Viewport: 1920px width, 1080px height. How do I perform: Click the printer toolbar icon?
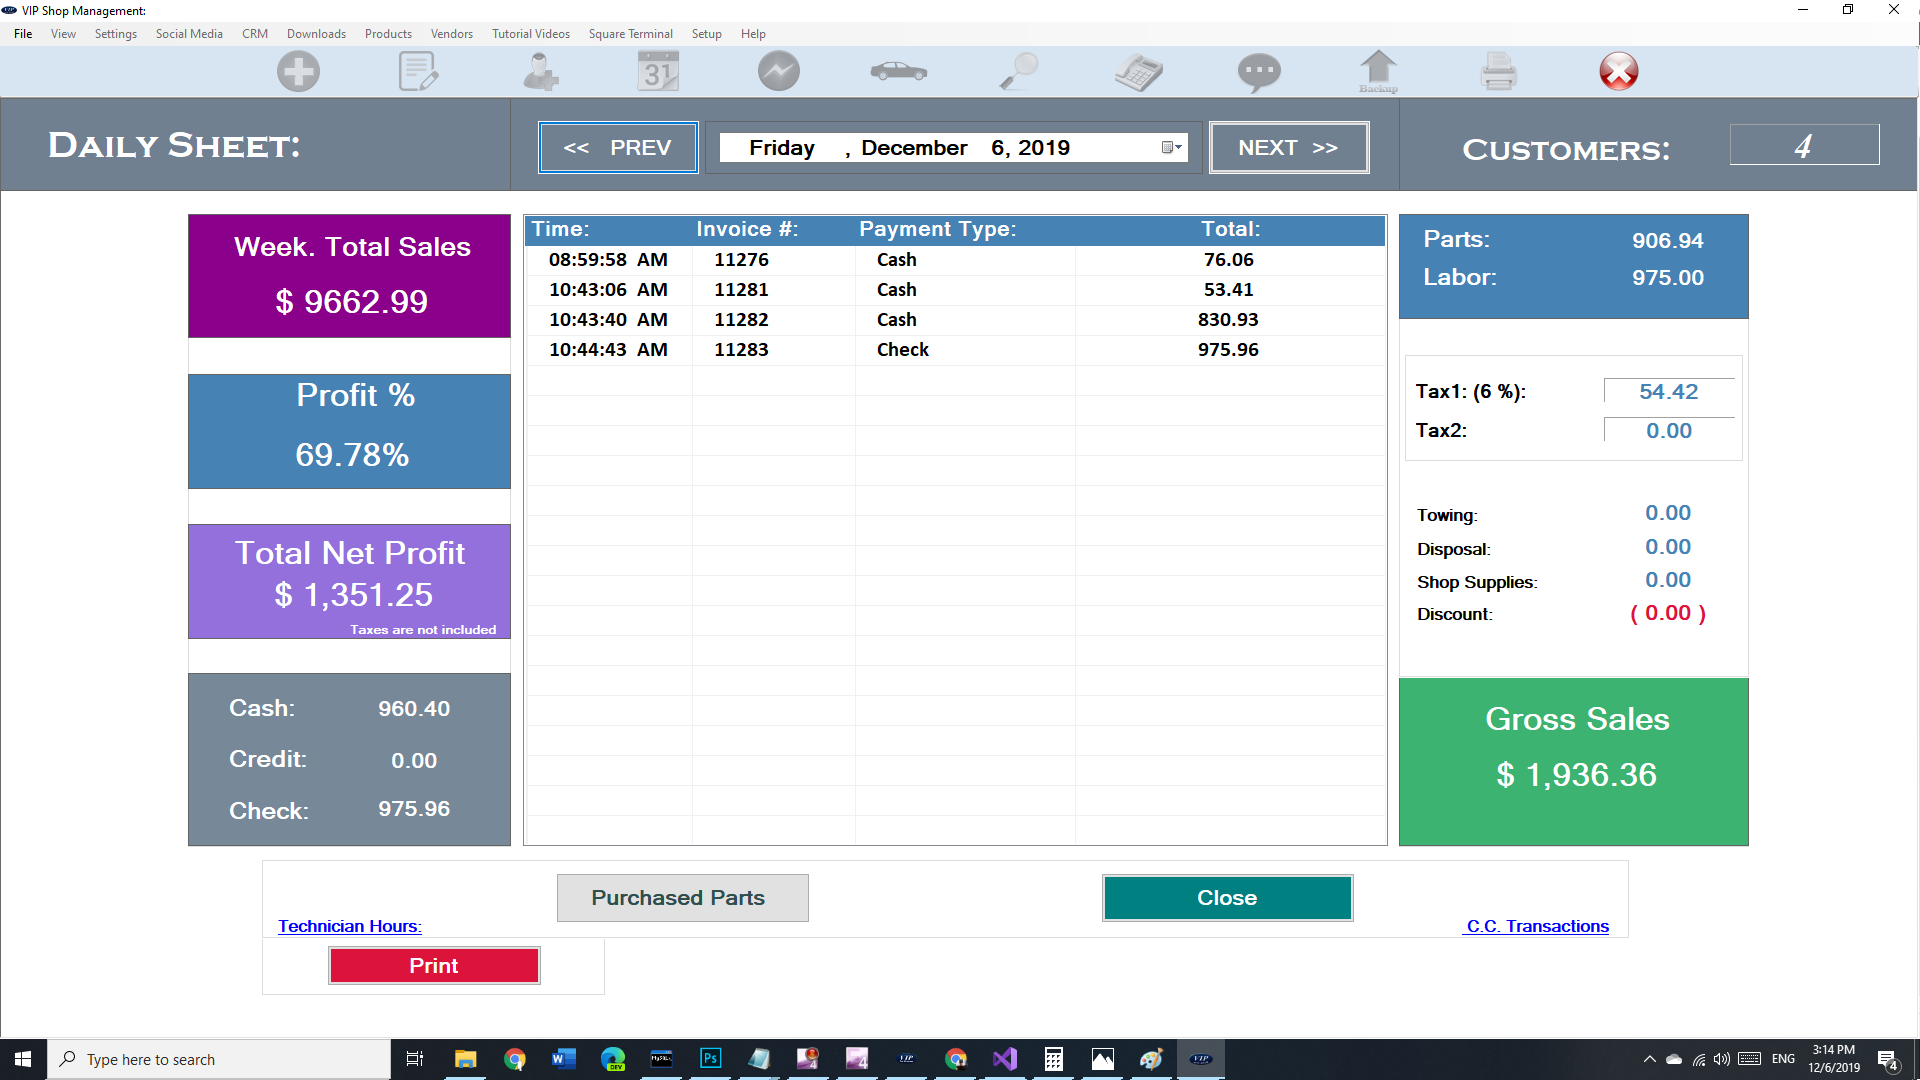click(1498, 72)
